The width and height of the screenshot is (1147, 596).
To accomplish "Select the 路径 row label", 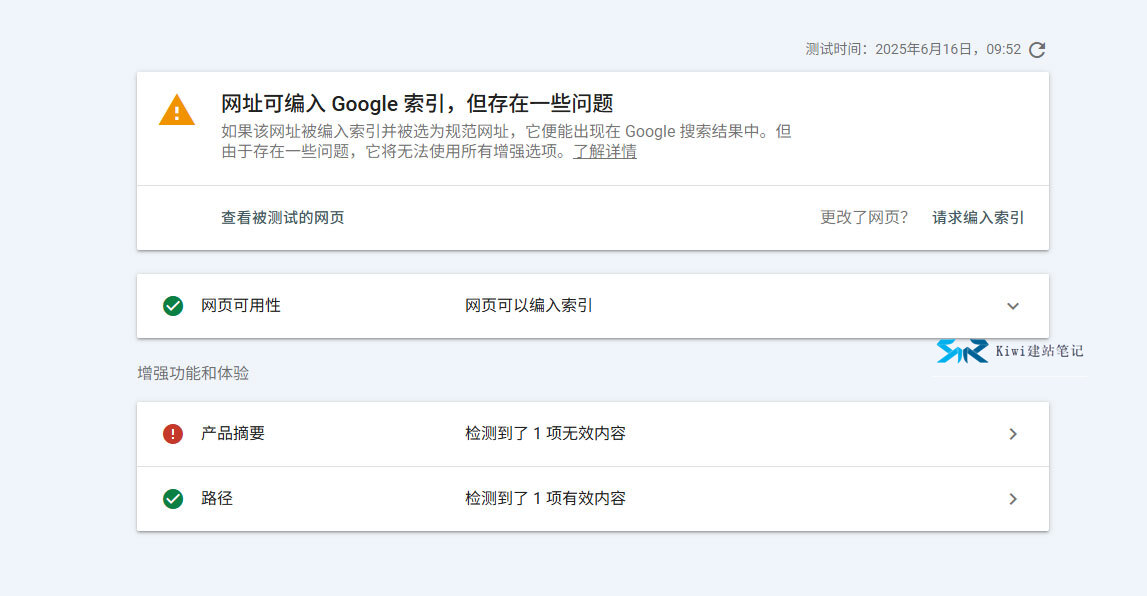I will click(x=217, y=498).
